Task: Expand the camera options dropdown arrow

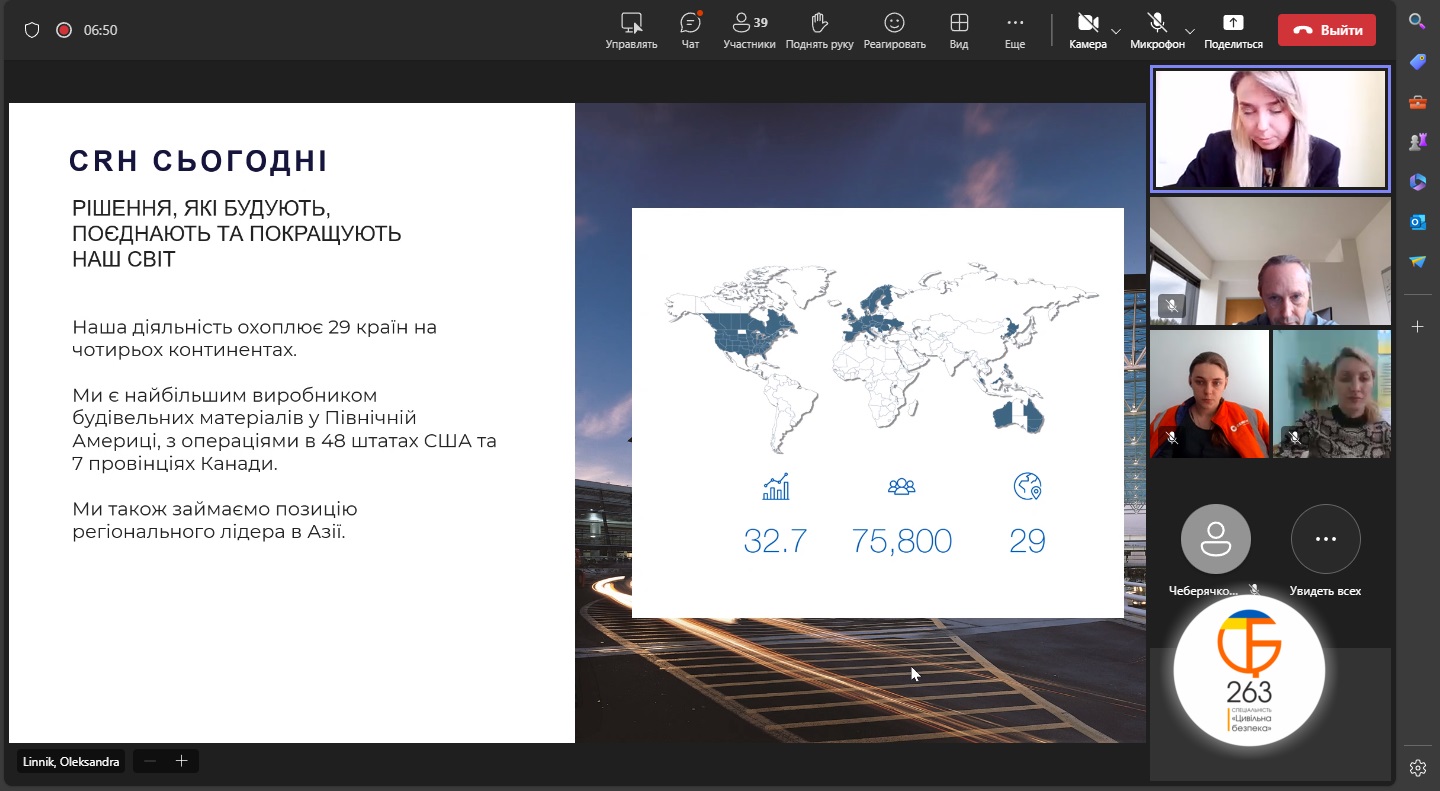Action: point(1116,31)
